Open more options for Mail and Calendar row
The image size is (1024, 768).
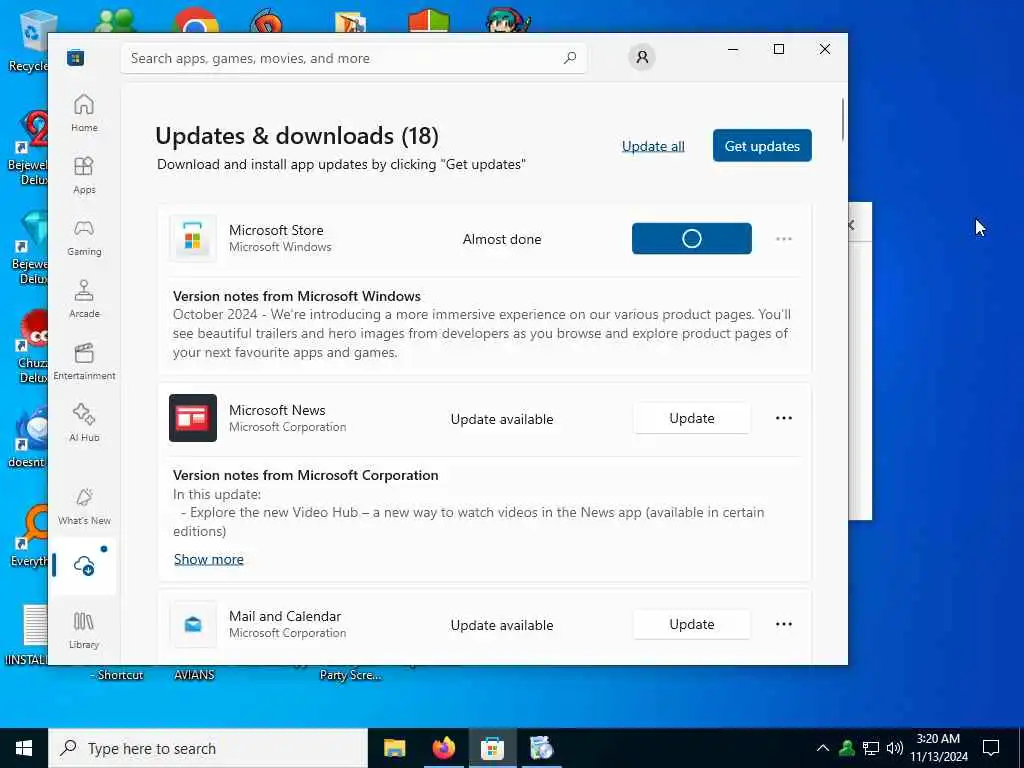[x=784, y=624]
